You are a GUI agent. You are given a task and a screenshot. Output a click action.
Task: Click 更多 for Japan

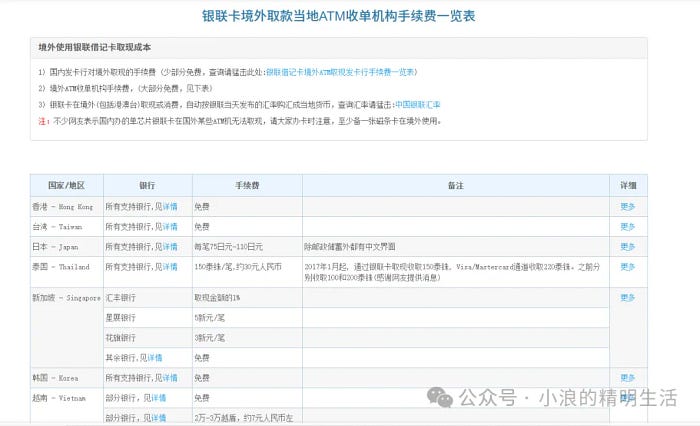point(628,246)
